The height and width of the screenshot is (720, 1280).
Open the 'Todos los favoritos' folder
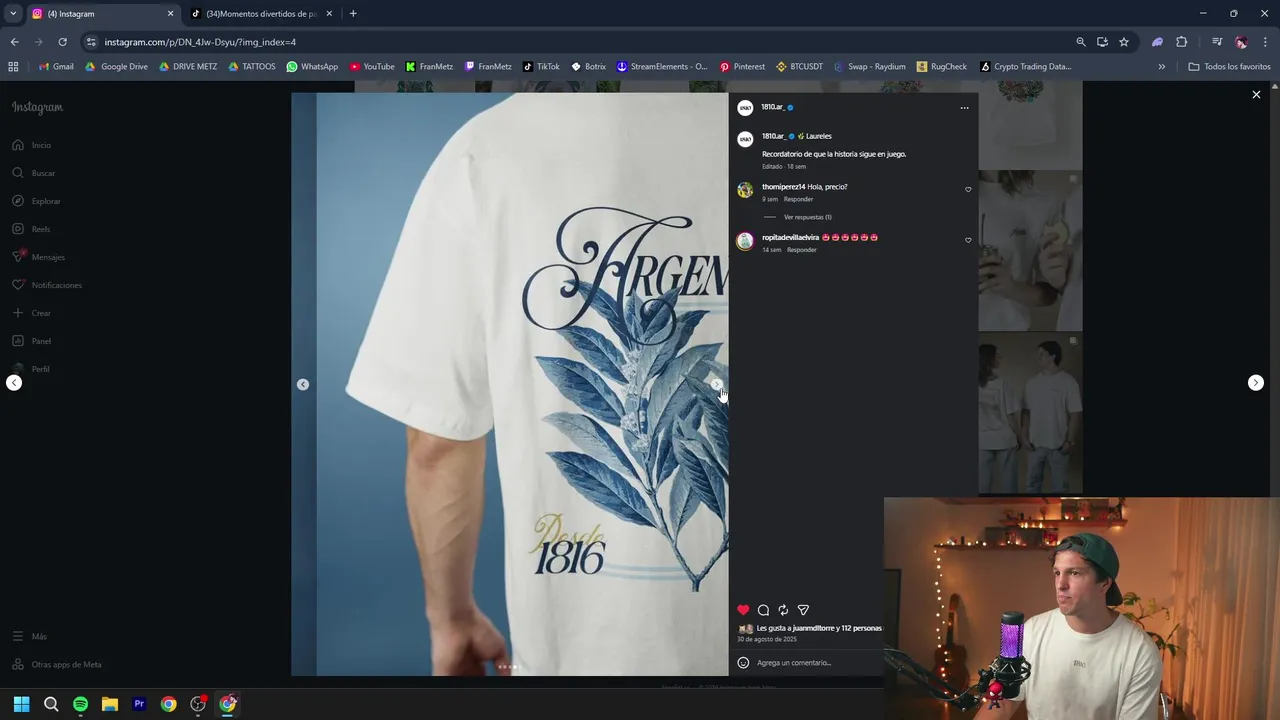pyautogui.click(x=1229, y=67)
